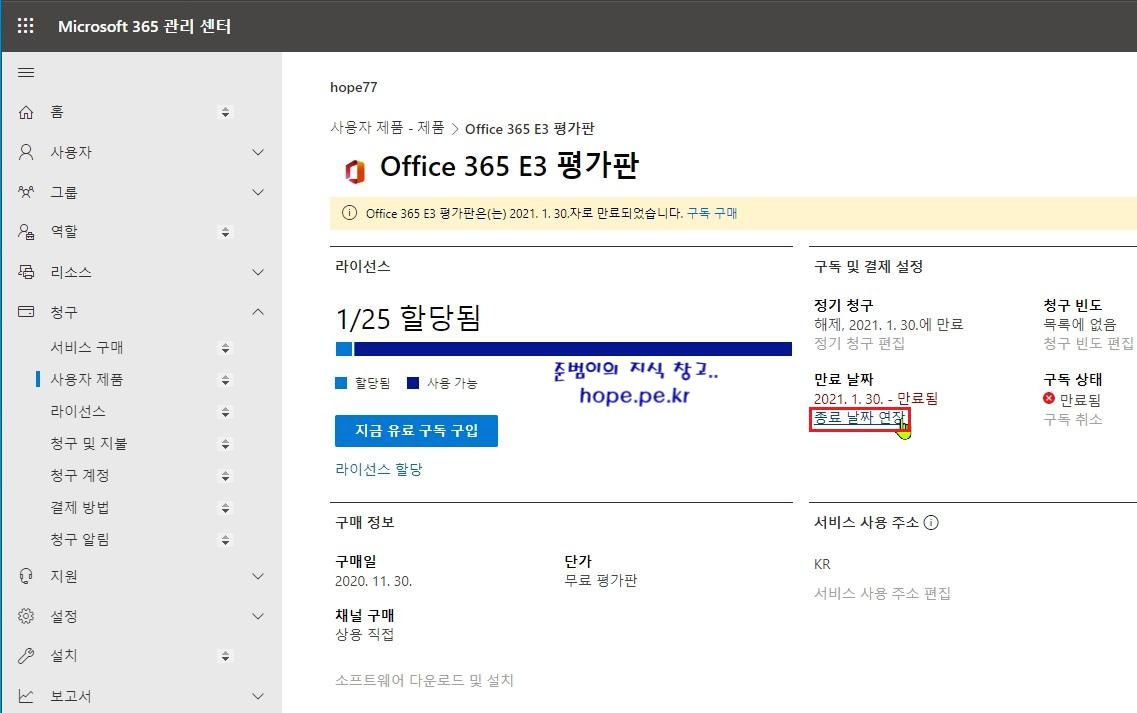Click pin arrows icon beside 청구 및 지불

point(226,444)
